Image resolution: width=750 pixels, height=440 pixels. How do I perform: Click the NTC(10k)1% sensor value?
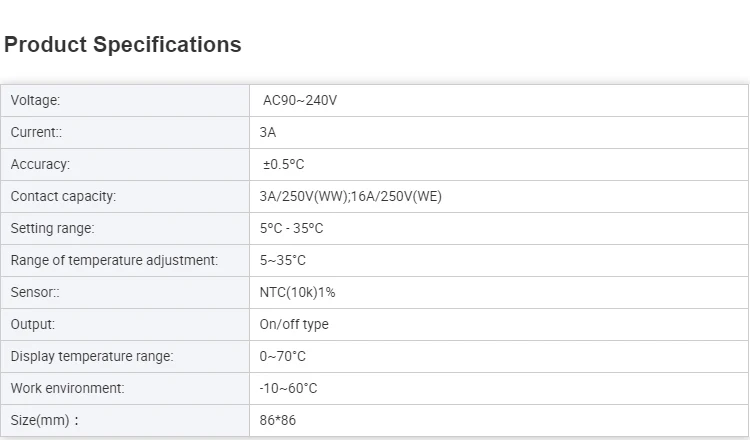pyautogui.click(x=298, y=292)
